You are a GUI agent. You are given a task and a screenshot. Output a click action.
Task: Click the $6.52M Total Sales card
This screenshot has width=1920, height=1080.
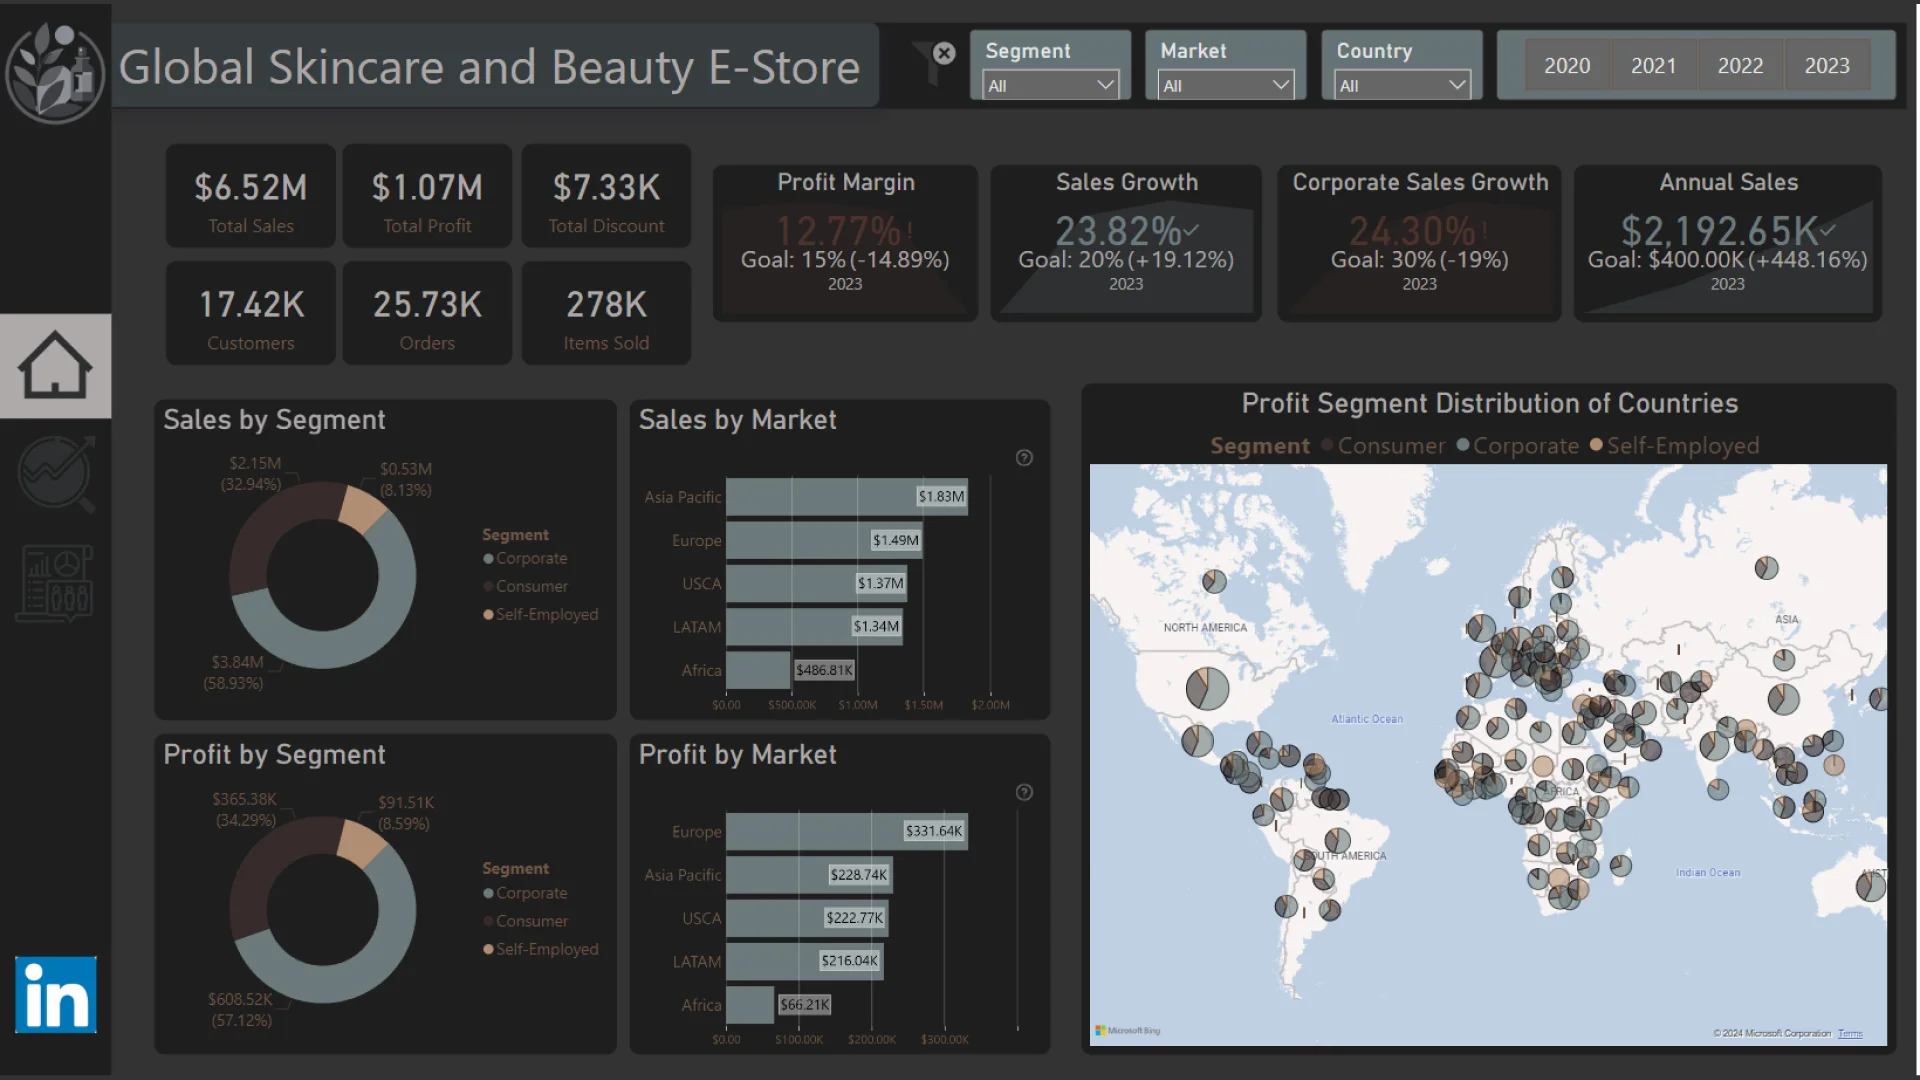251,196
